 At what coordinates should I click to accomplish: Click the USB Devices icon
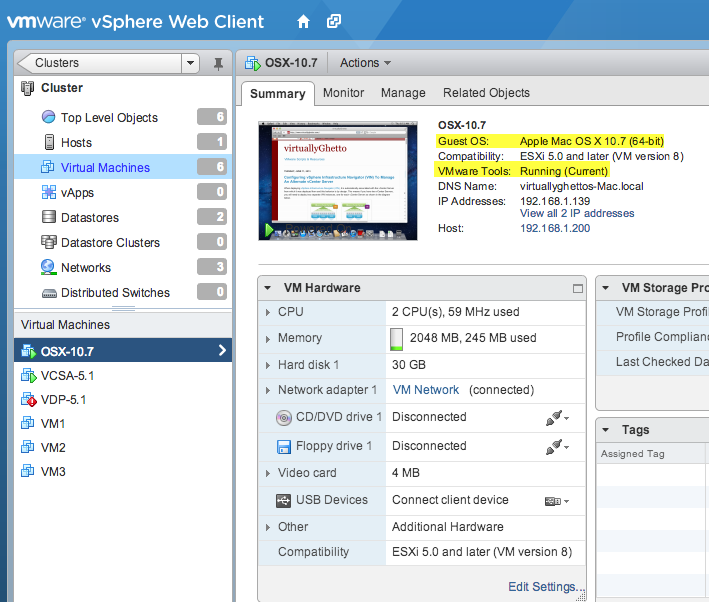pyautogui.click(x=284, y=501)
